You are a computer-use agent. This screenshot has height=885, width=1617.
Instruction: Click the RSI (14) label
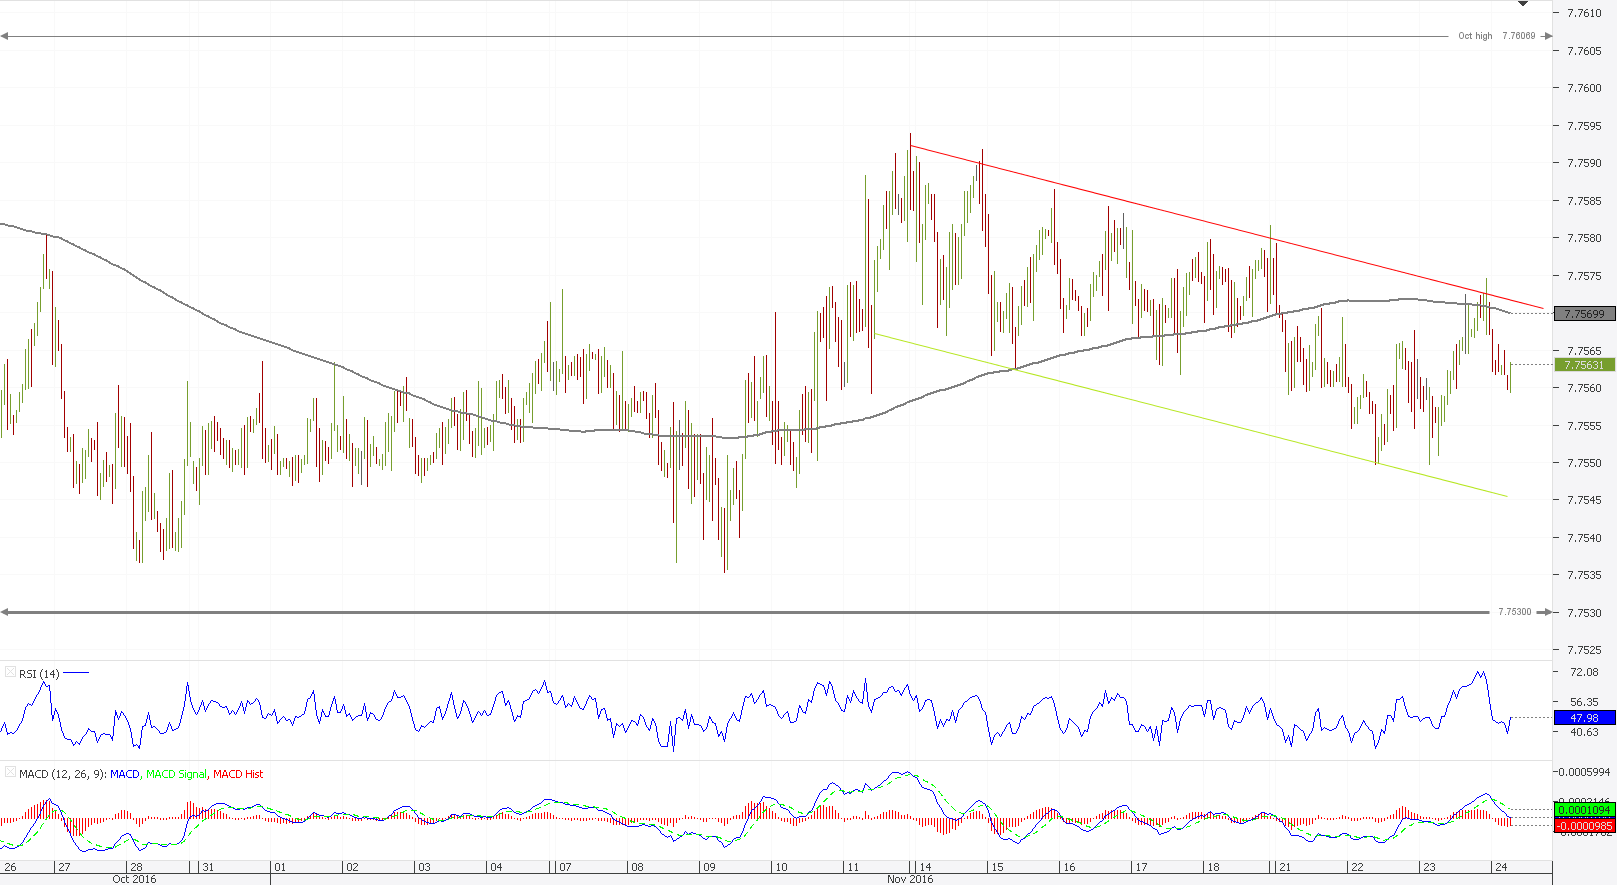click(39, 674)
